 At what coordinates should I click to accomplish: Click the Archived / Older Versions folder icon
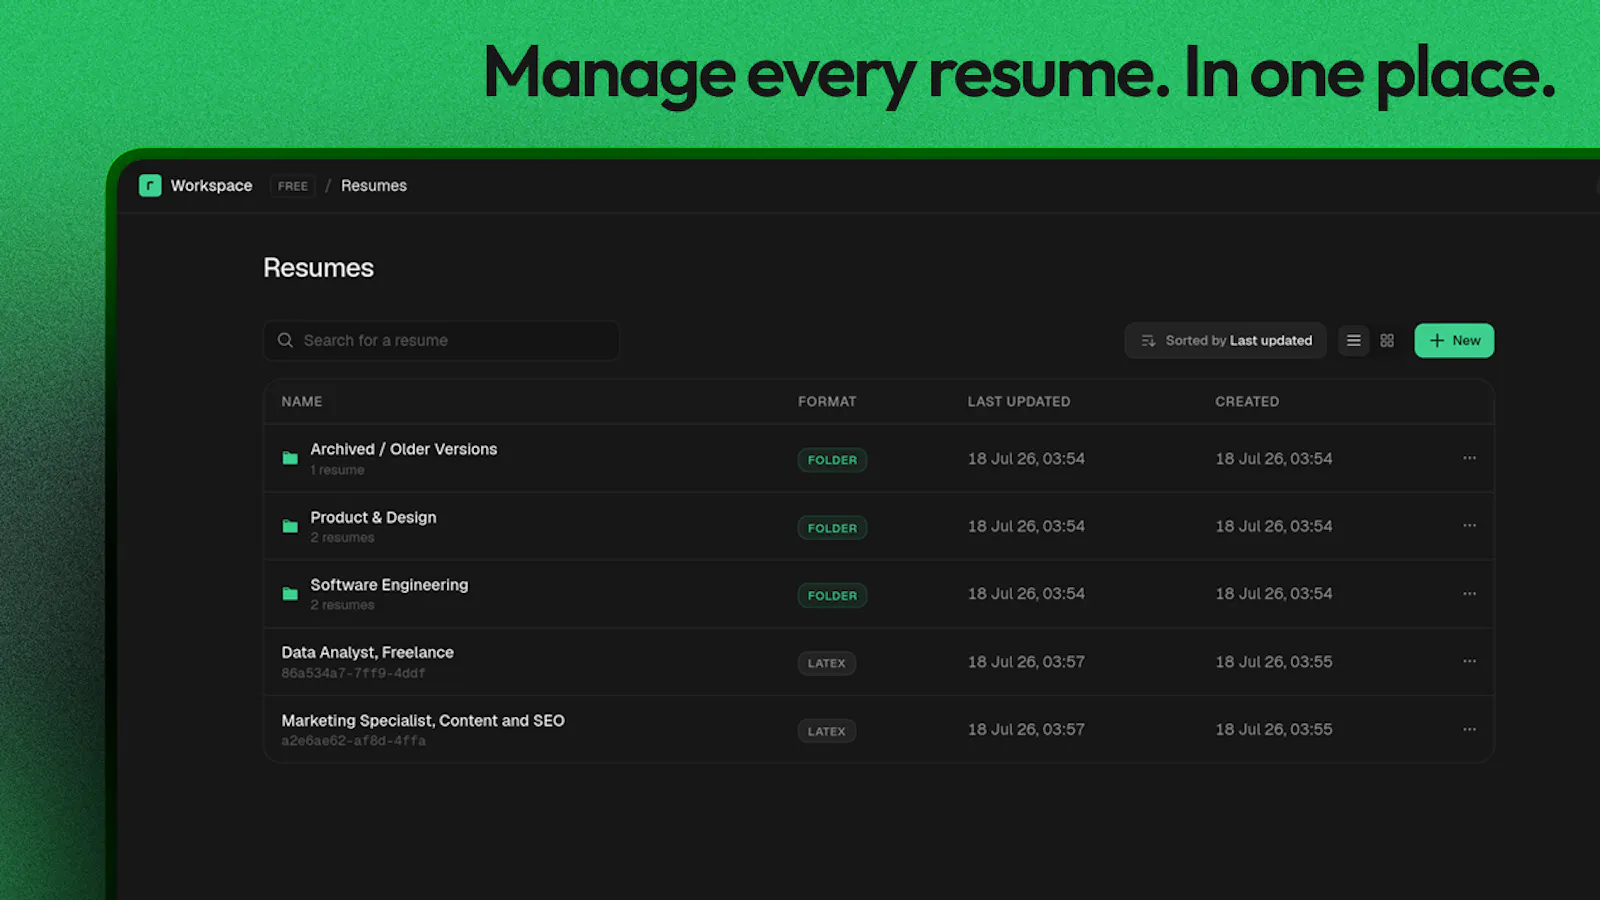[x=290, y=459]
